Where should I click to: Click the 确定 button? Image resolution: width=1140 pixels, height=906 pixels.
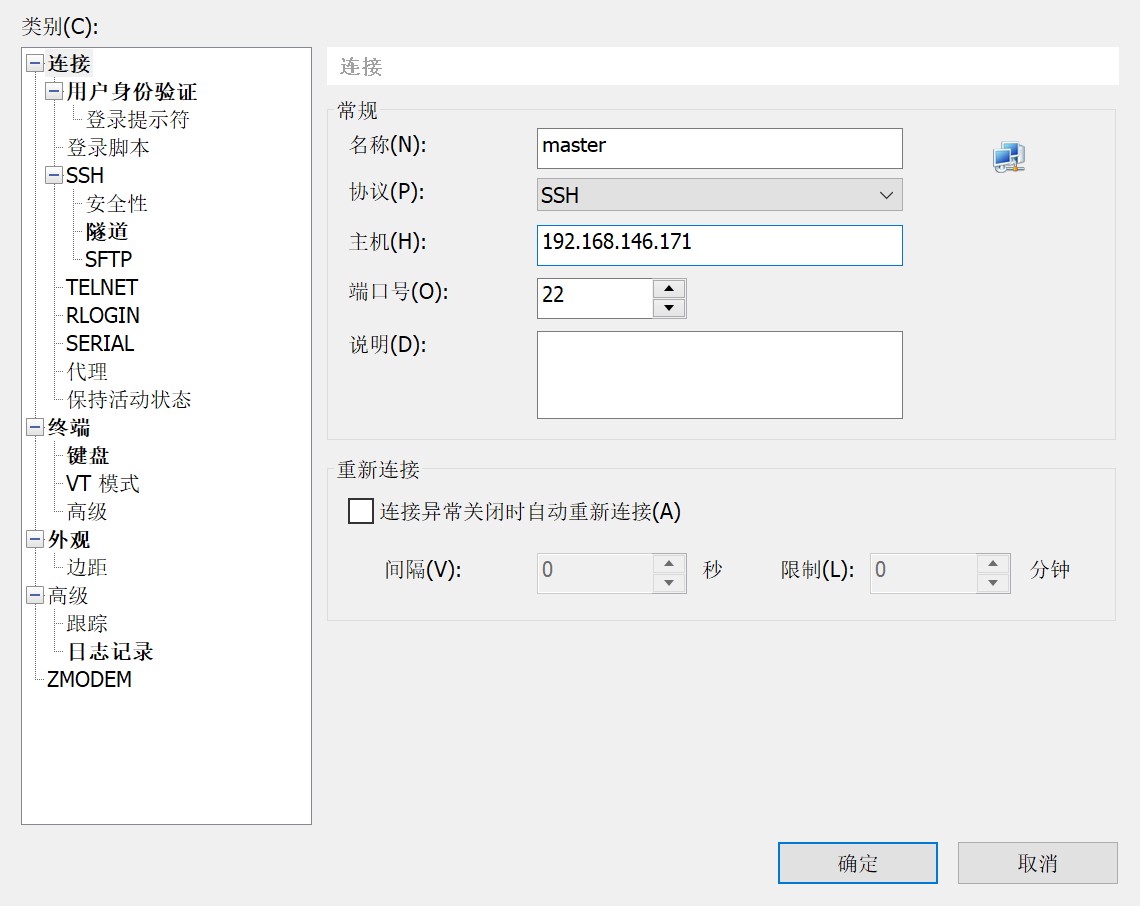[857, 862]
